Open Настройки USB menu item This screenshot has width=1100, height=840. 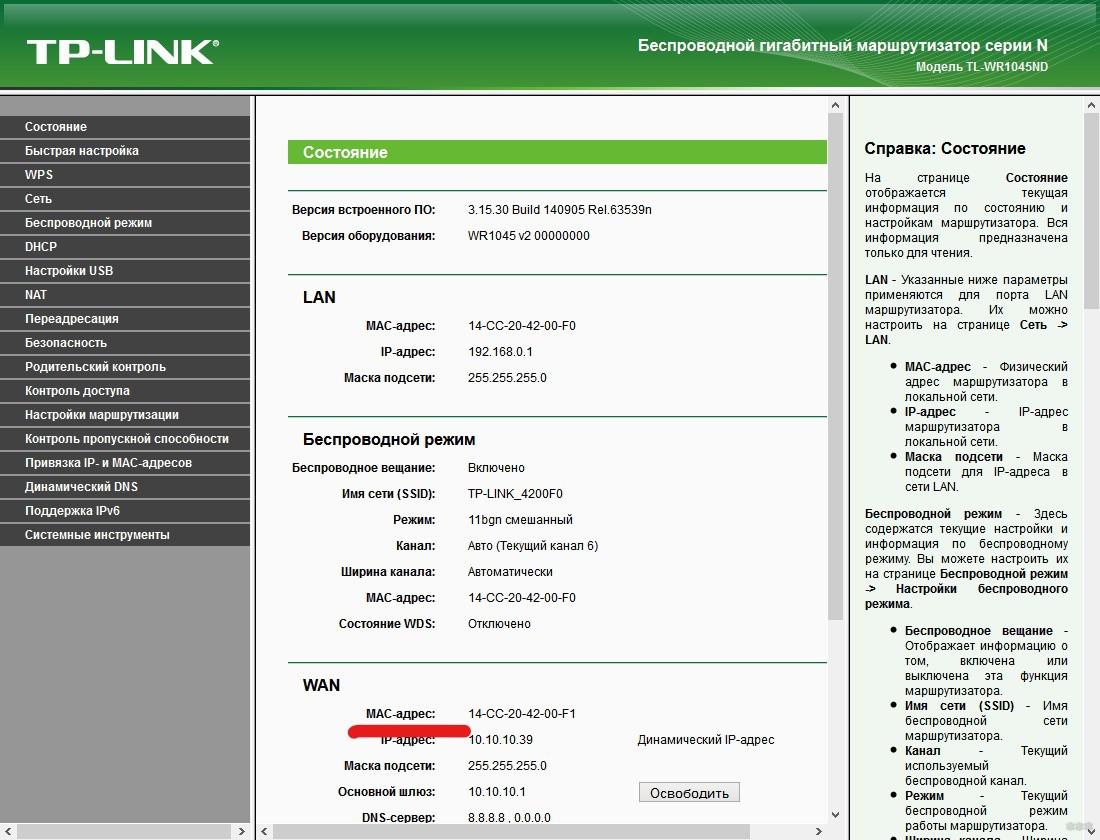(125, 271)
